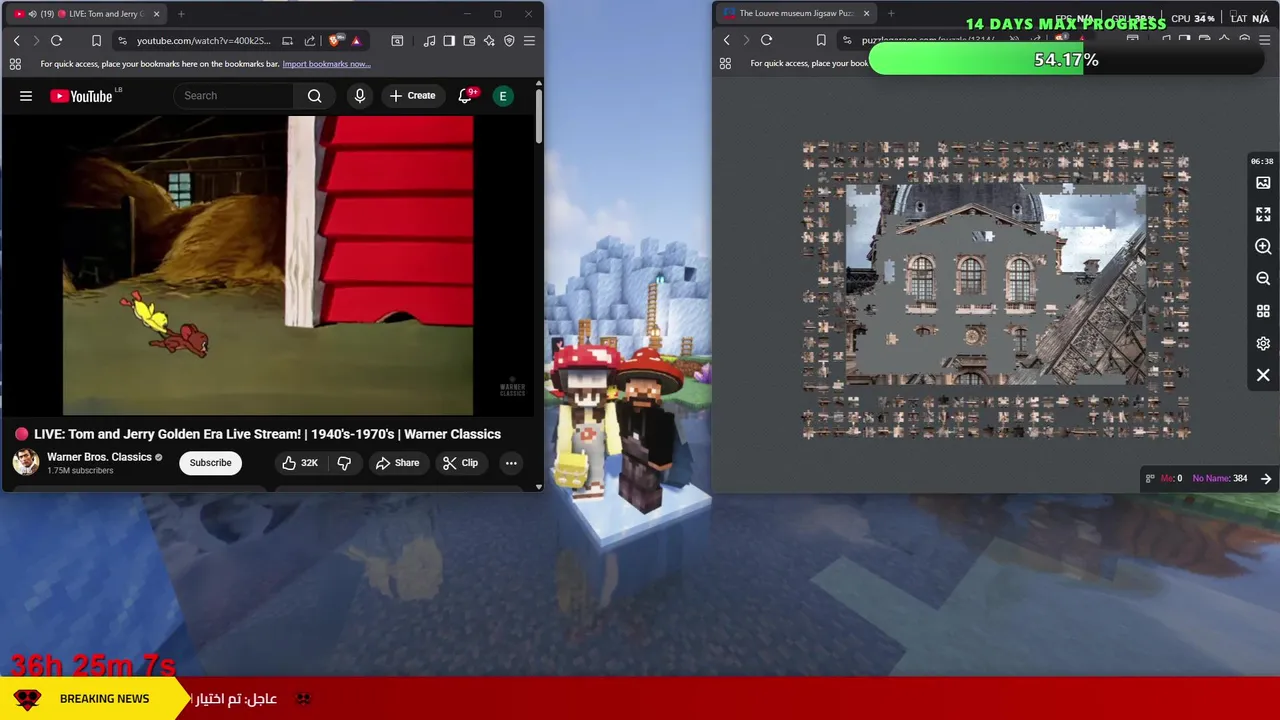Open the Warner Bros. Classics channel avatar
This screenshot has width=1280, height=720.
point(26,462)
